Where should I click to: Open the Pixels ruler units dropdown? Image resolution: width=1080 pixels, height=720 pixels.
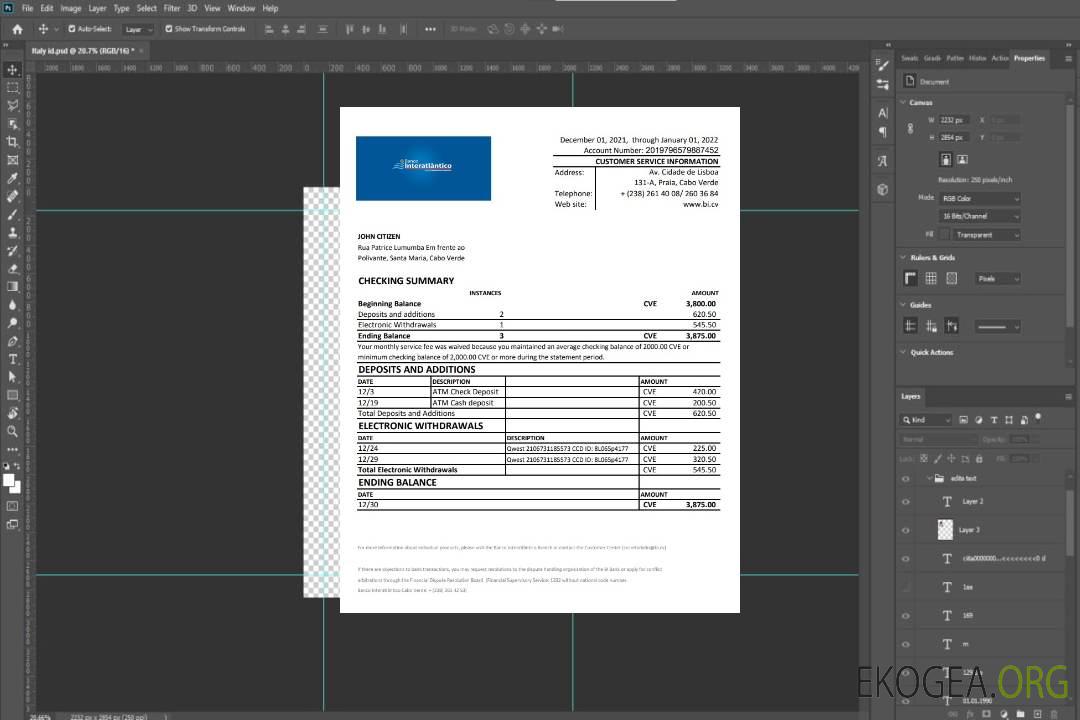point(998,278)
